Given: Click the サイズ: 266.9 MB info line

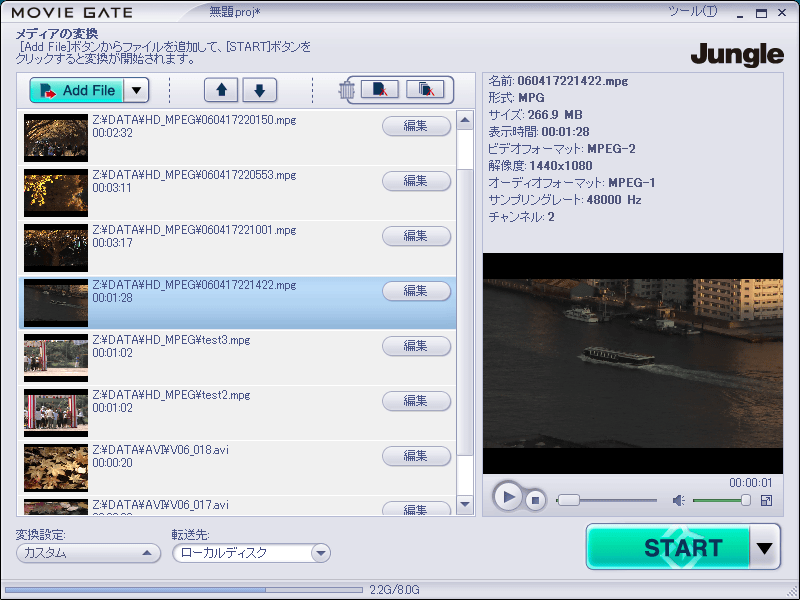Looking at the screenshot, I should pyautogui.click(x=535, y=115).
